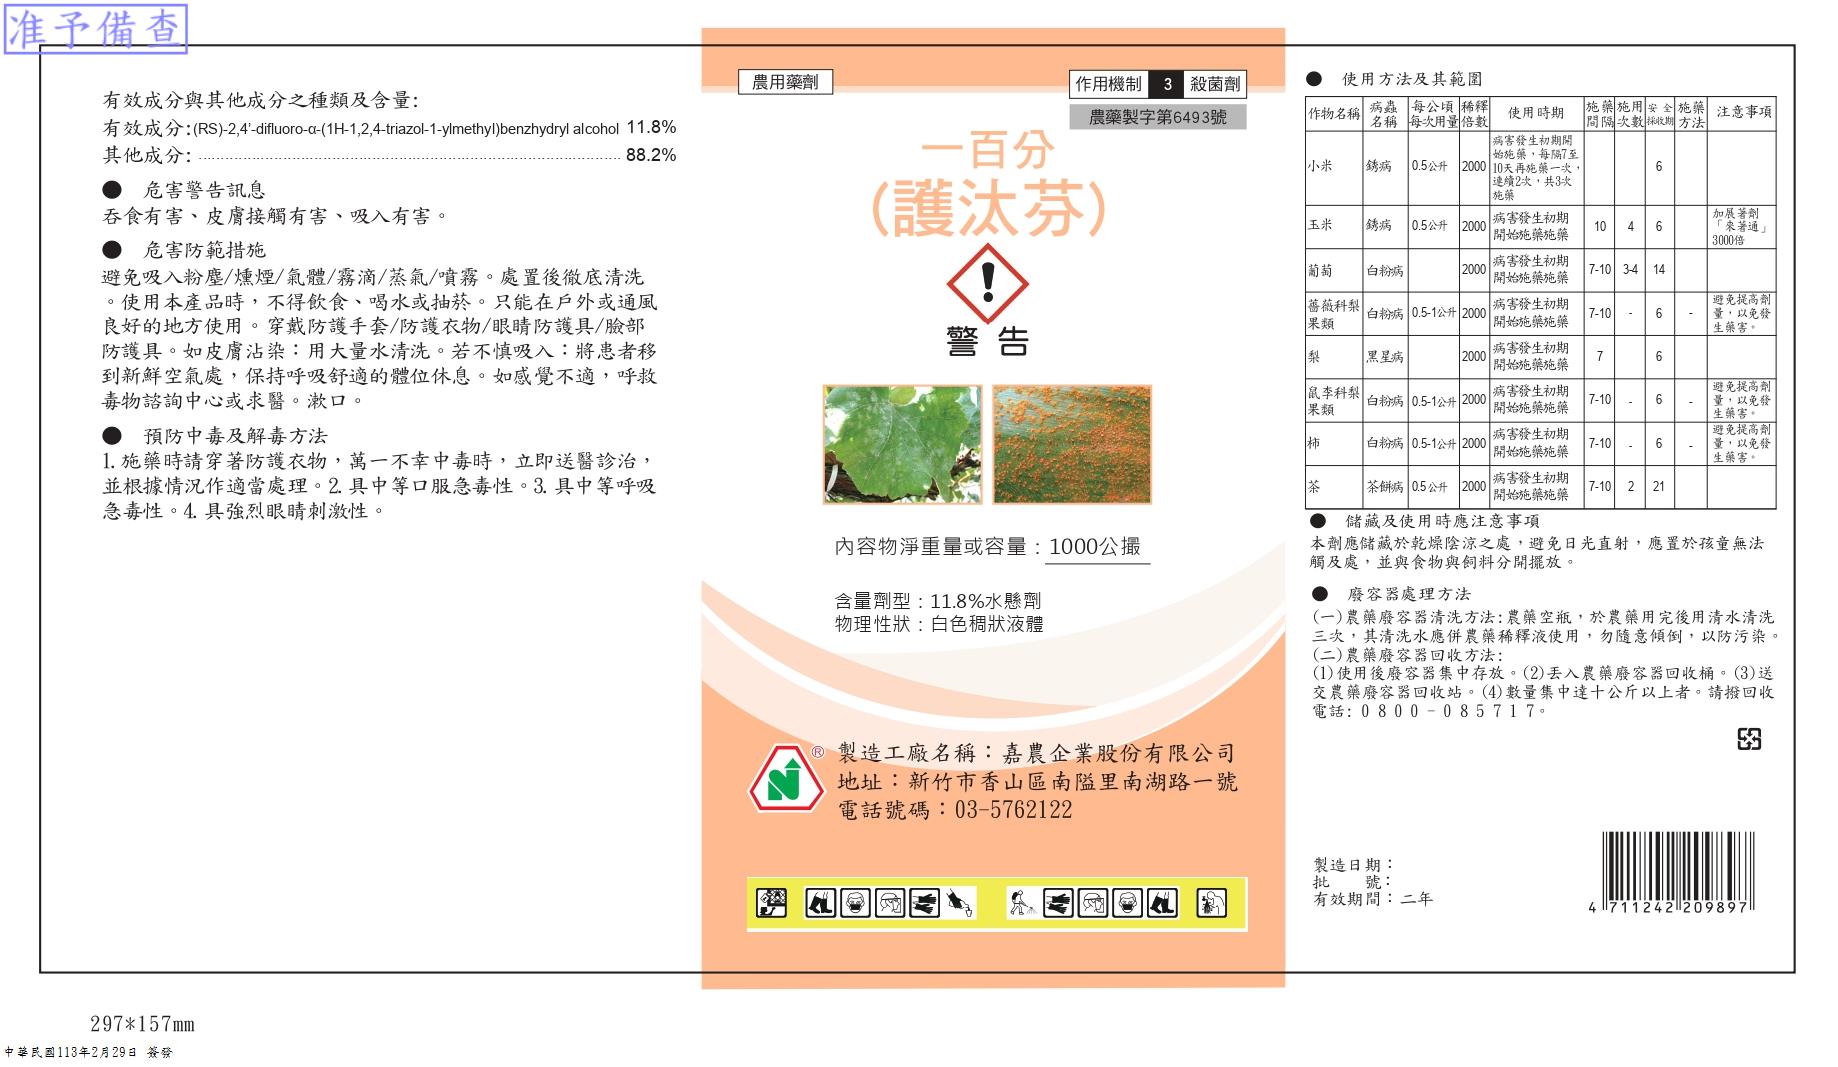This screenshot has width=1838, height=1067.
Task: Click the 危害警告訊息 heading
Action: (205, 190)
